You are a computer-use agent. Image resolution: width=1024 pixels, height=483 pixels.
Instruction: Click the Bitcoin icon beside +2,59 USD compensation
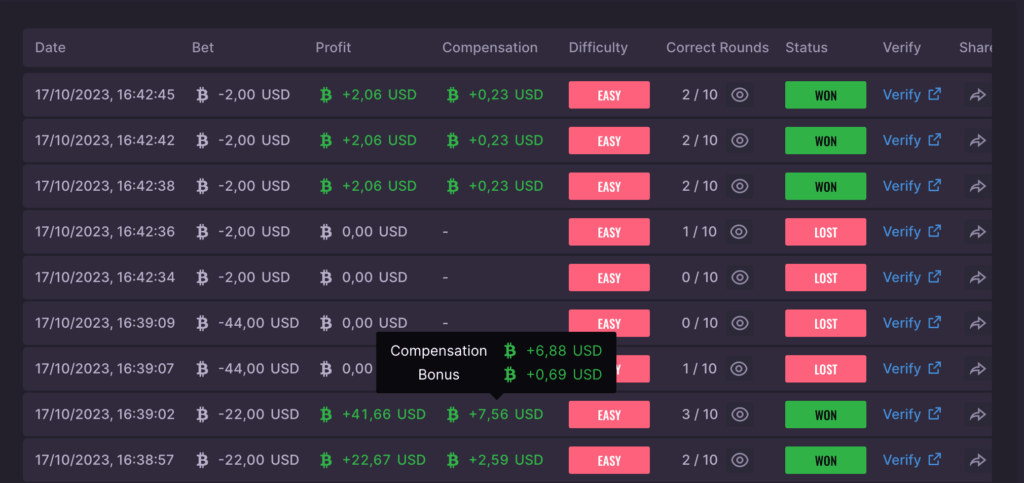click(x=452, y=461)
